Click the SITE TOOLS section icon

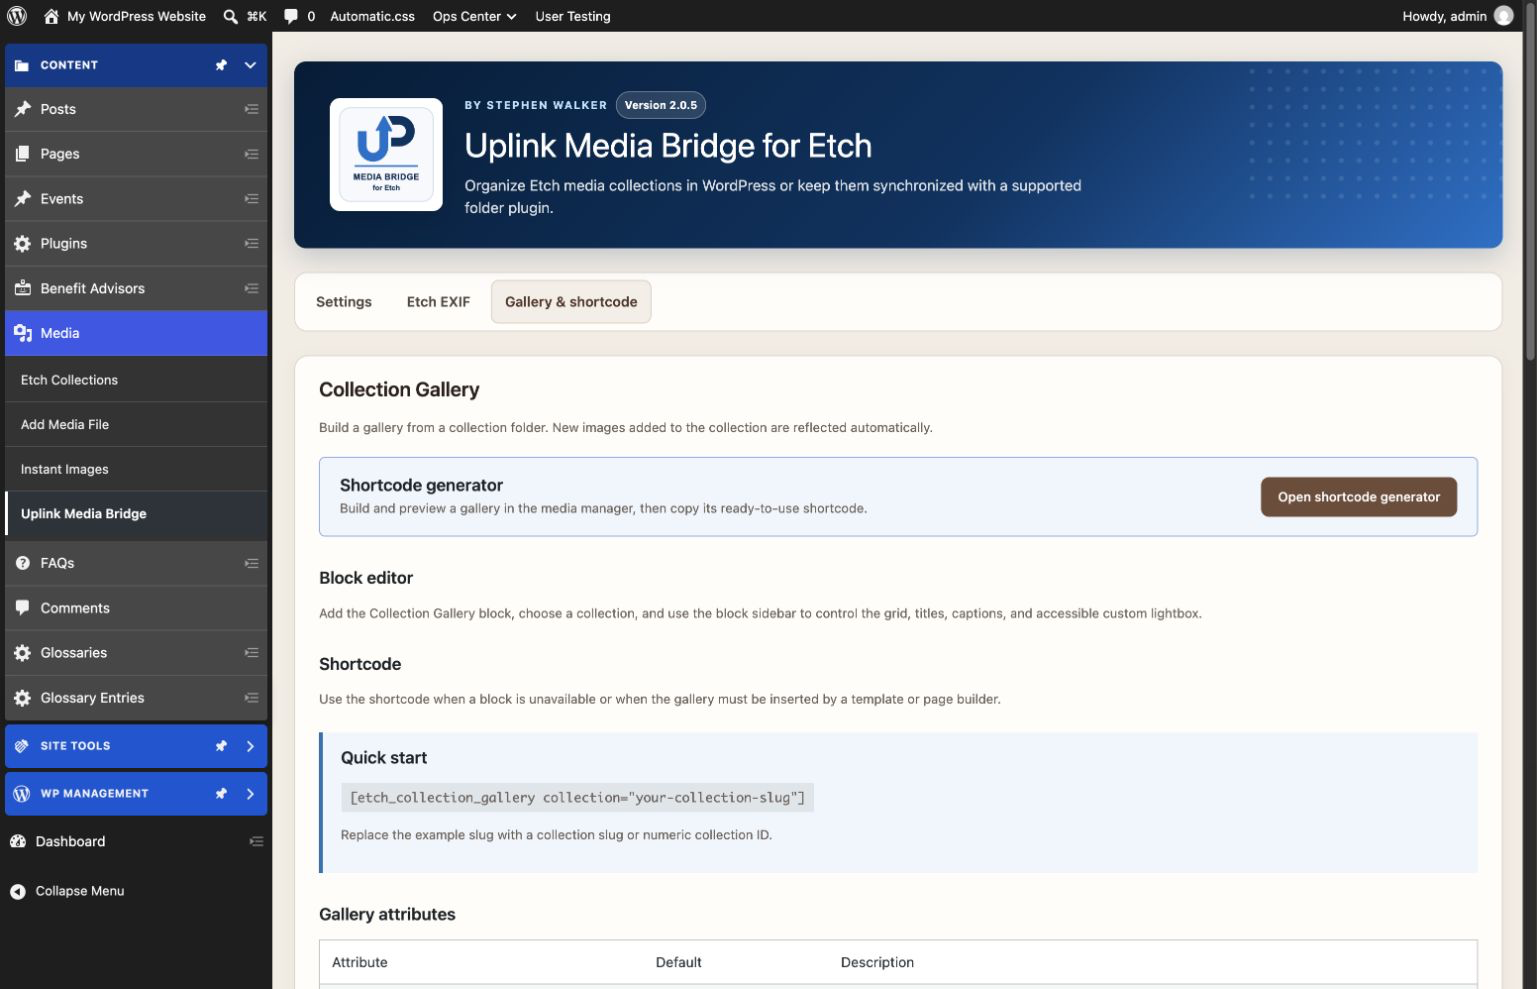point(21,746)
